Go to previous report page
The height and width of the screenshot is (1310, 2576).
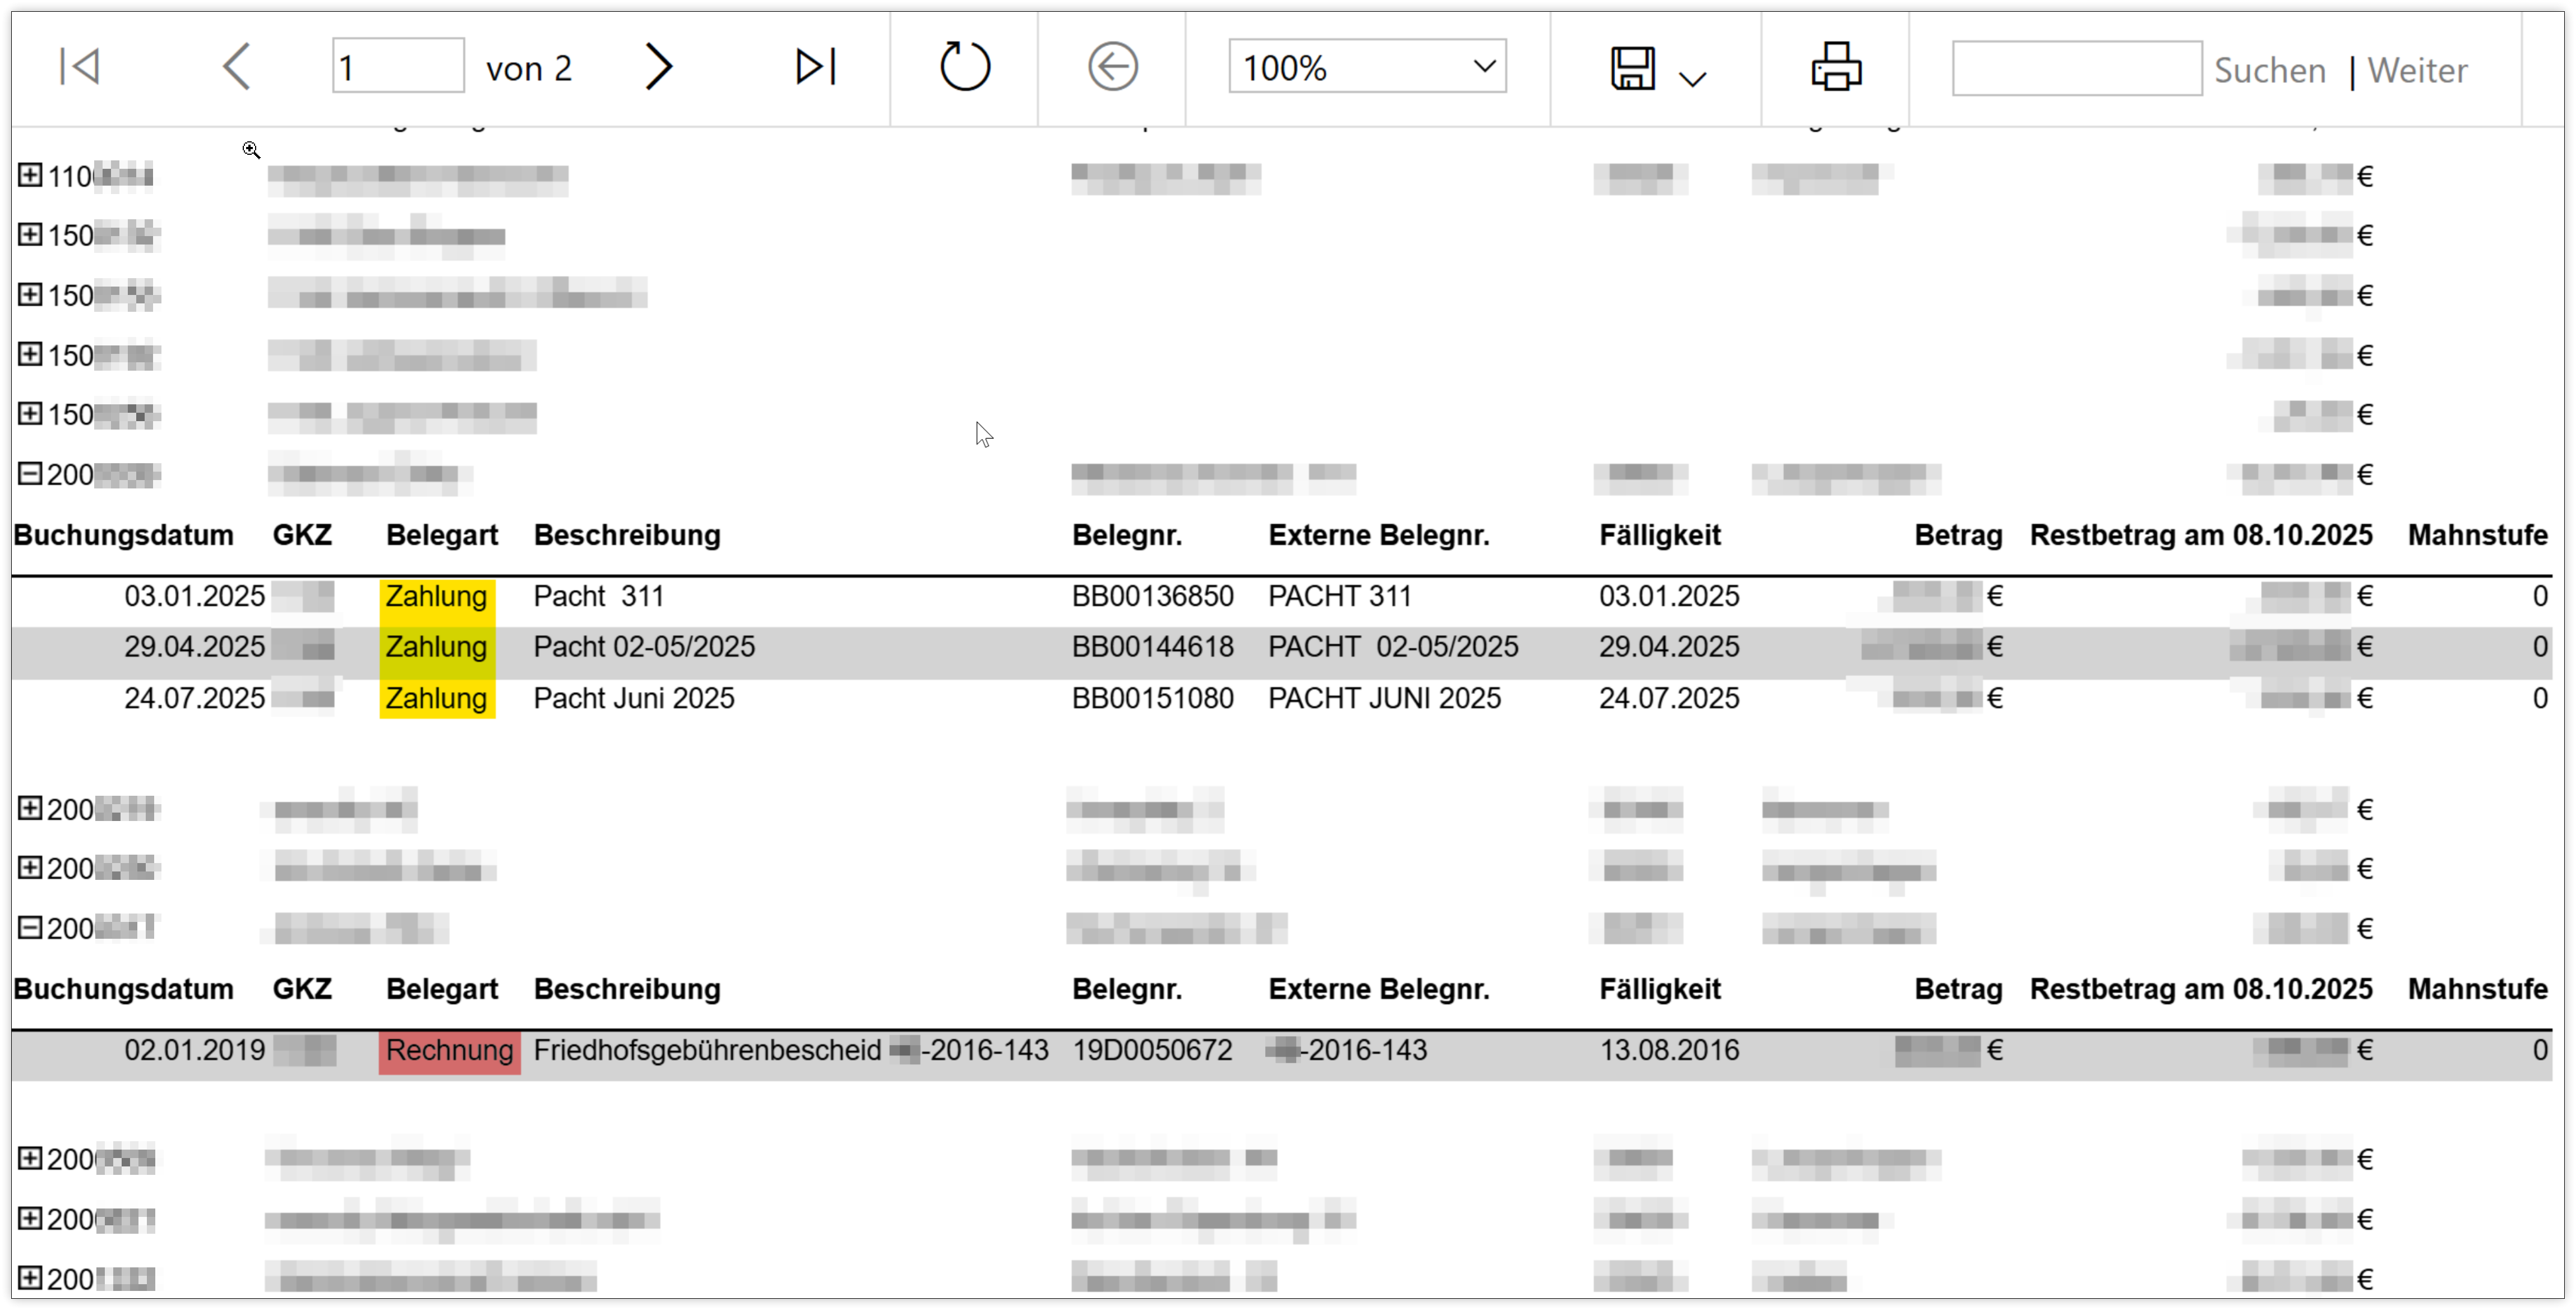[x=237, y=67]
